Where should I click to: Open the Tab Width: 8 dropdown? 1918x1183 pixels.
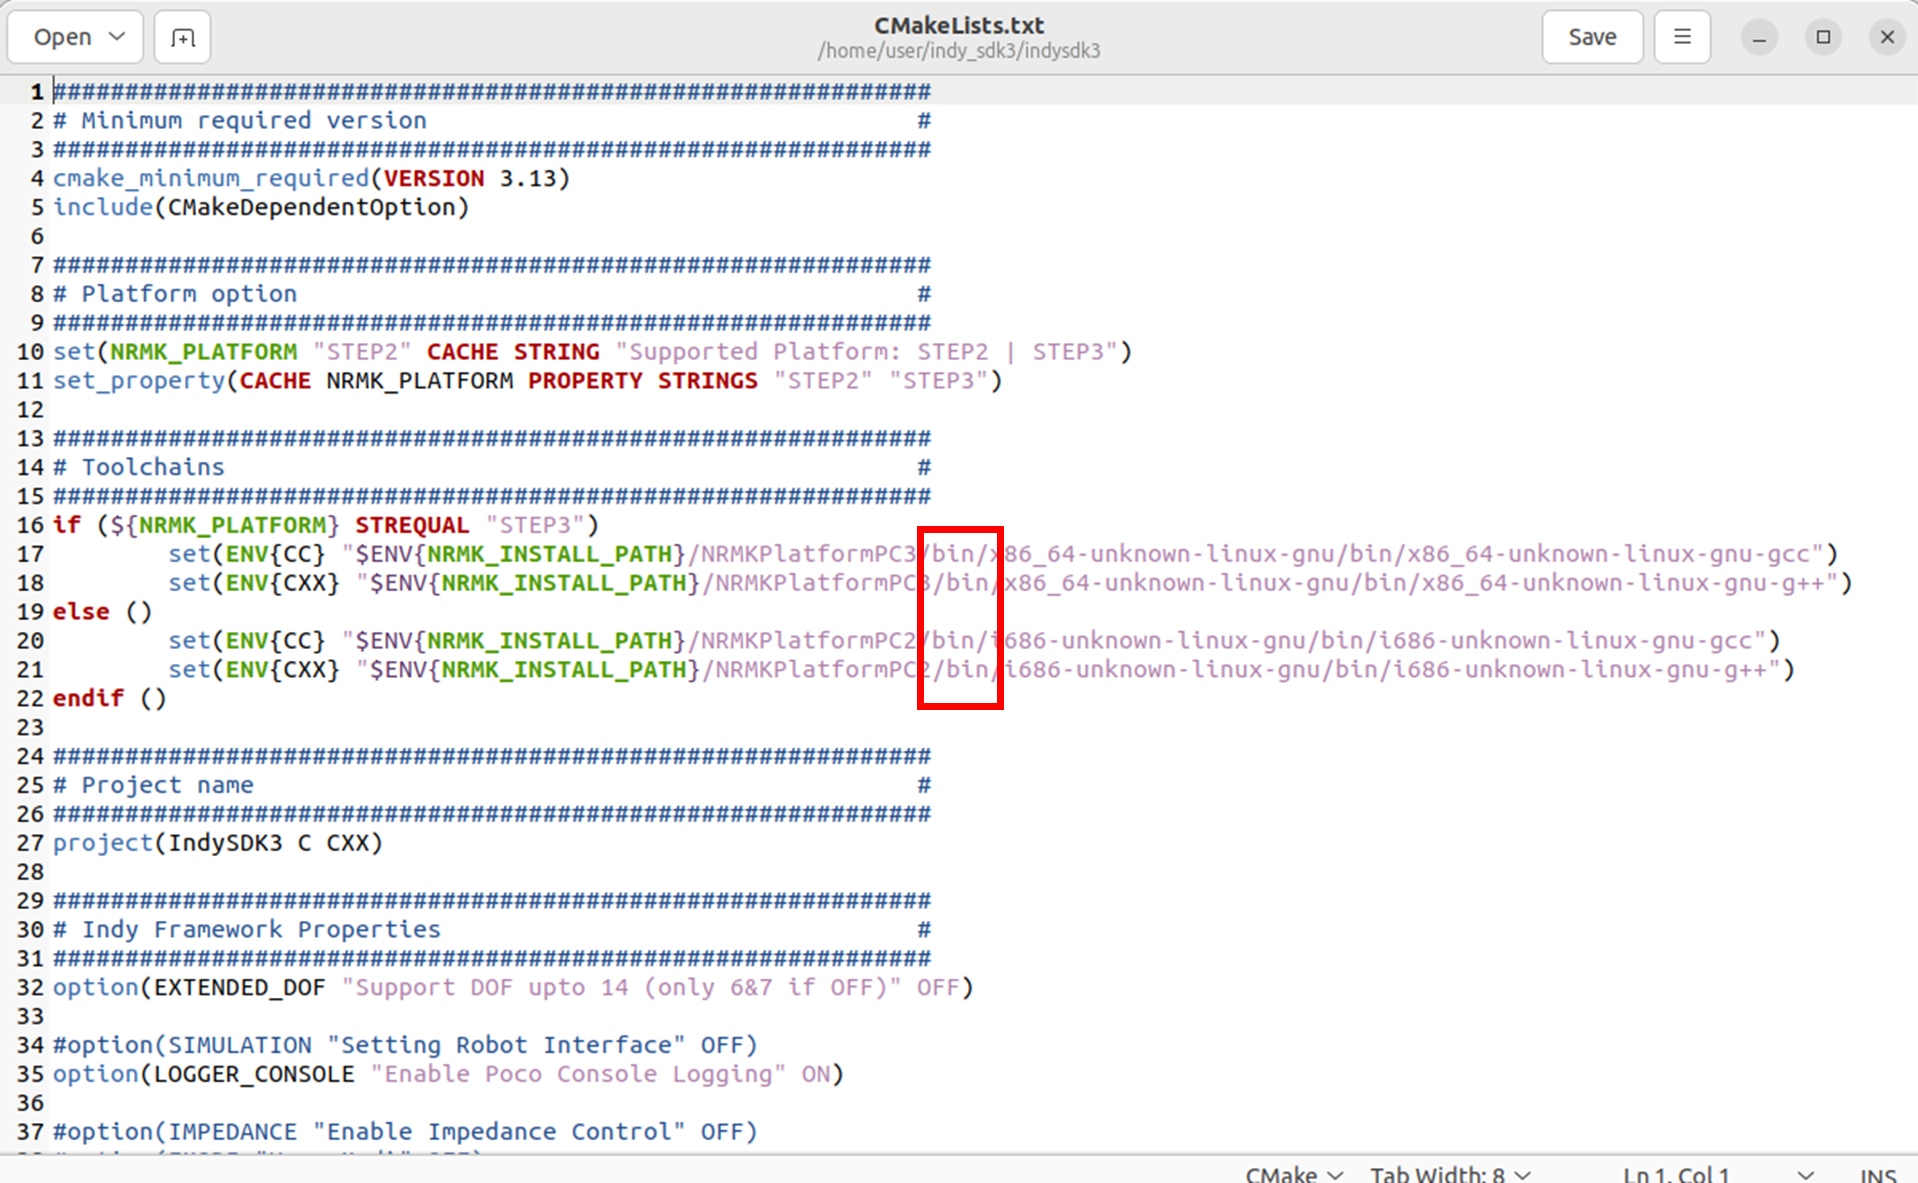(x=1450, y=1174)
